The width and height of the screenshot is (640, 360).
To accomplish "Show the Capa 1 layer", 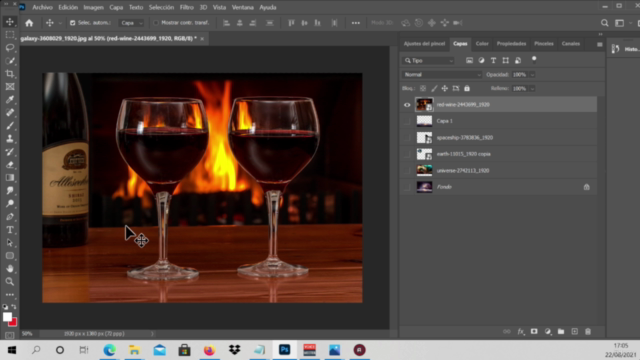I will coord(407,121).
